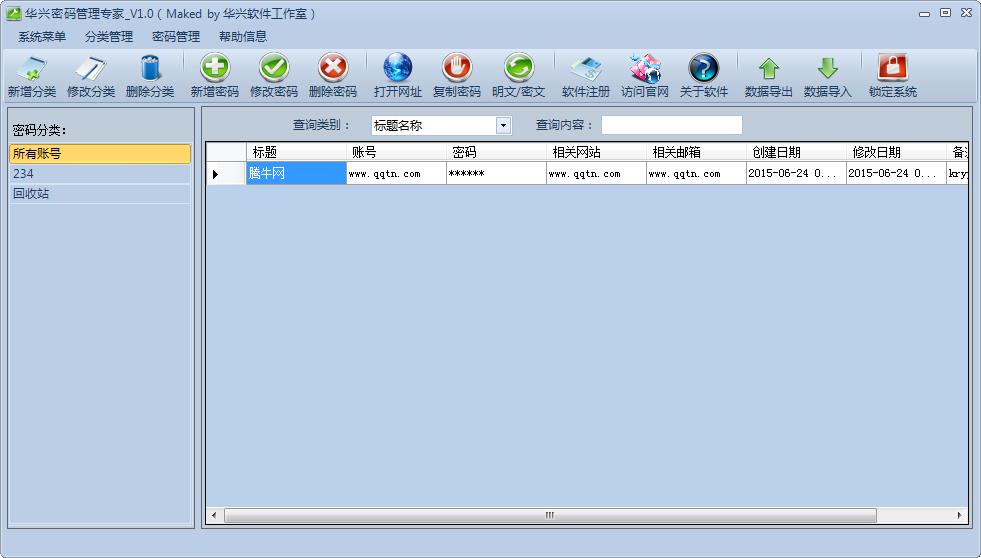Screen dimensions: 981x558
Task: Click the 查询内容 search input field
Action: pos(671,125)
